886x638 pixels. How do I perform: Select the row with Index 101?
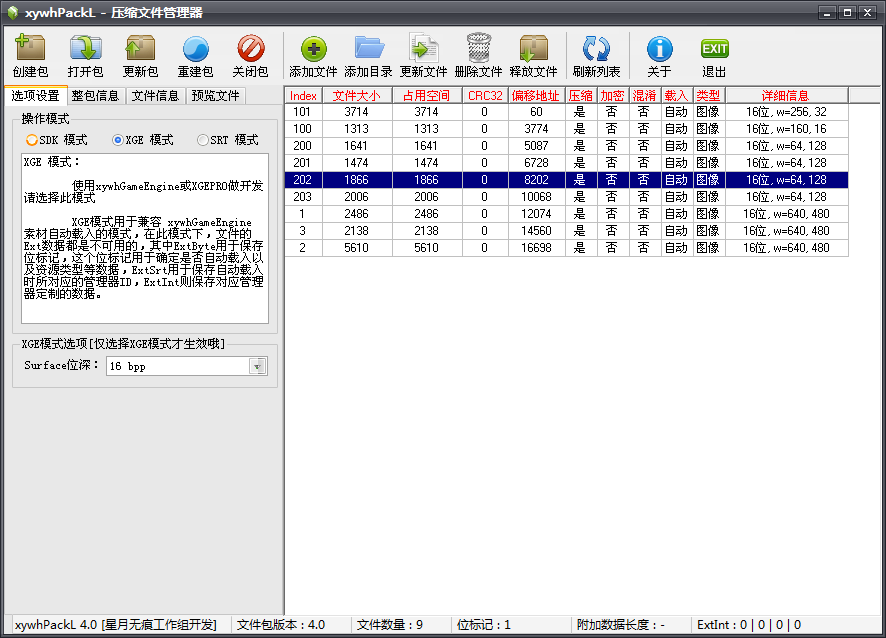[x=566, y=112]
